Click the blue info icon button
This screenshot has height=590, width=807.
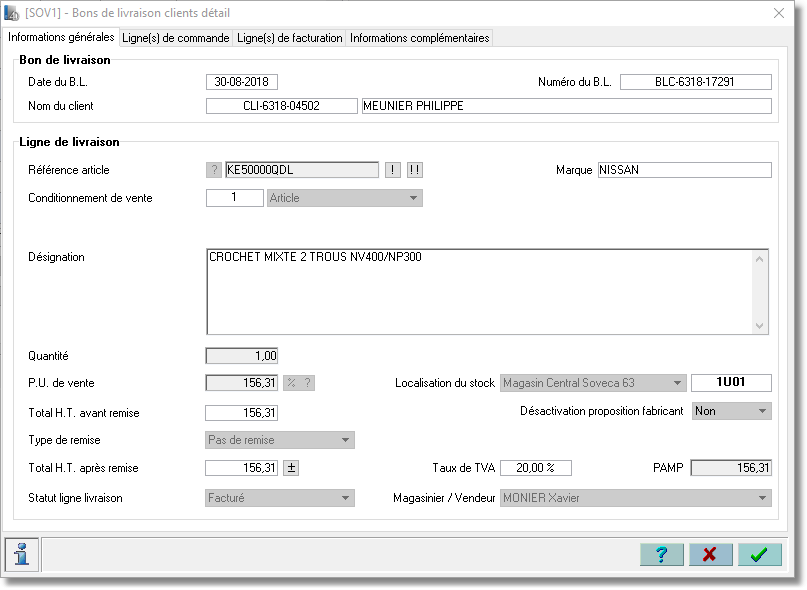(22, 554)
